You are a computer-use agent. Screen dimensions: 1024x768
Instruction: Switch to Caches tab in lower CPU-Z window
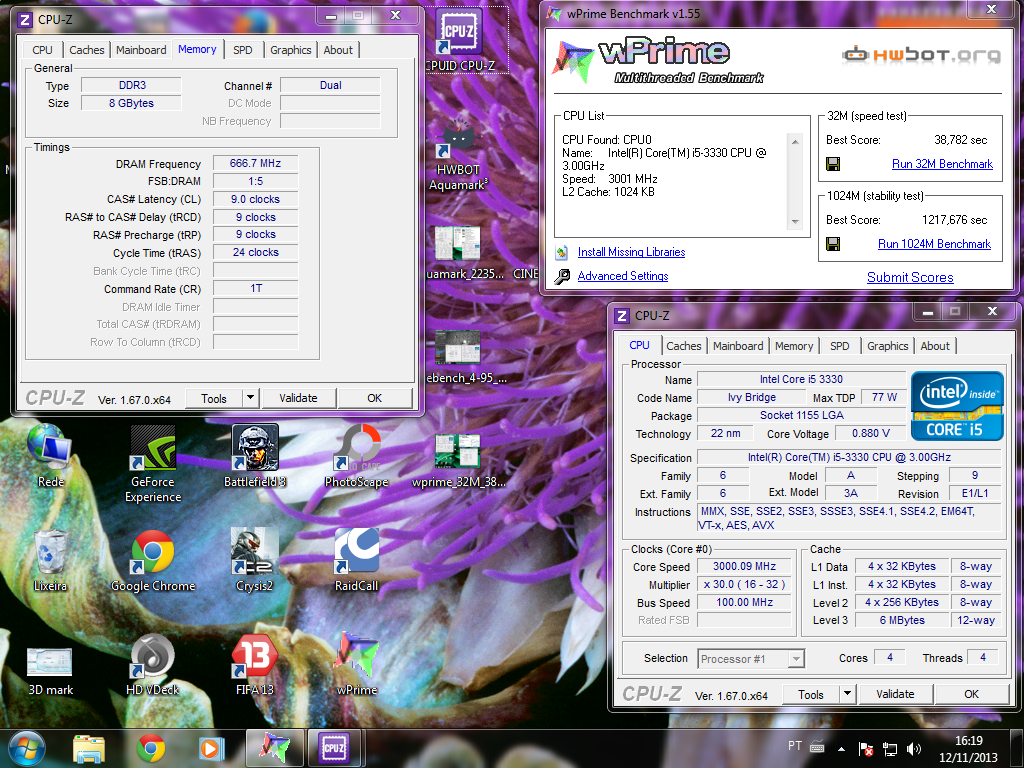click(x=684, y=346)
